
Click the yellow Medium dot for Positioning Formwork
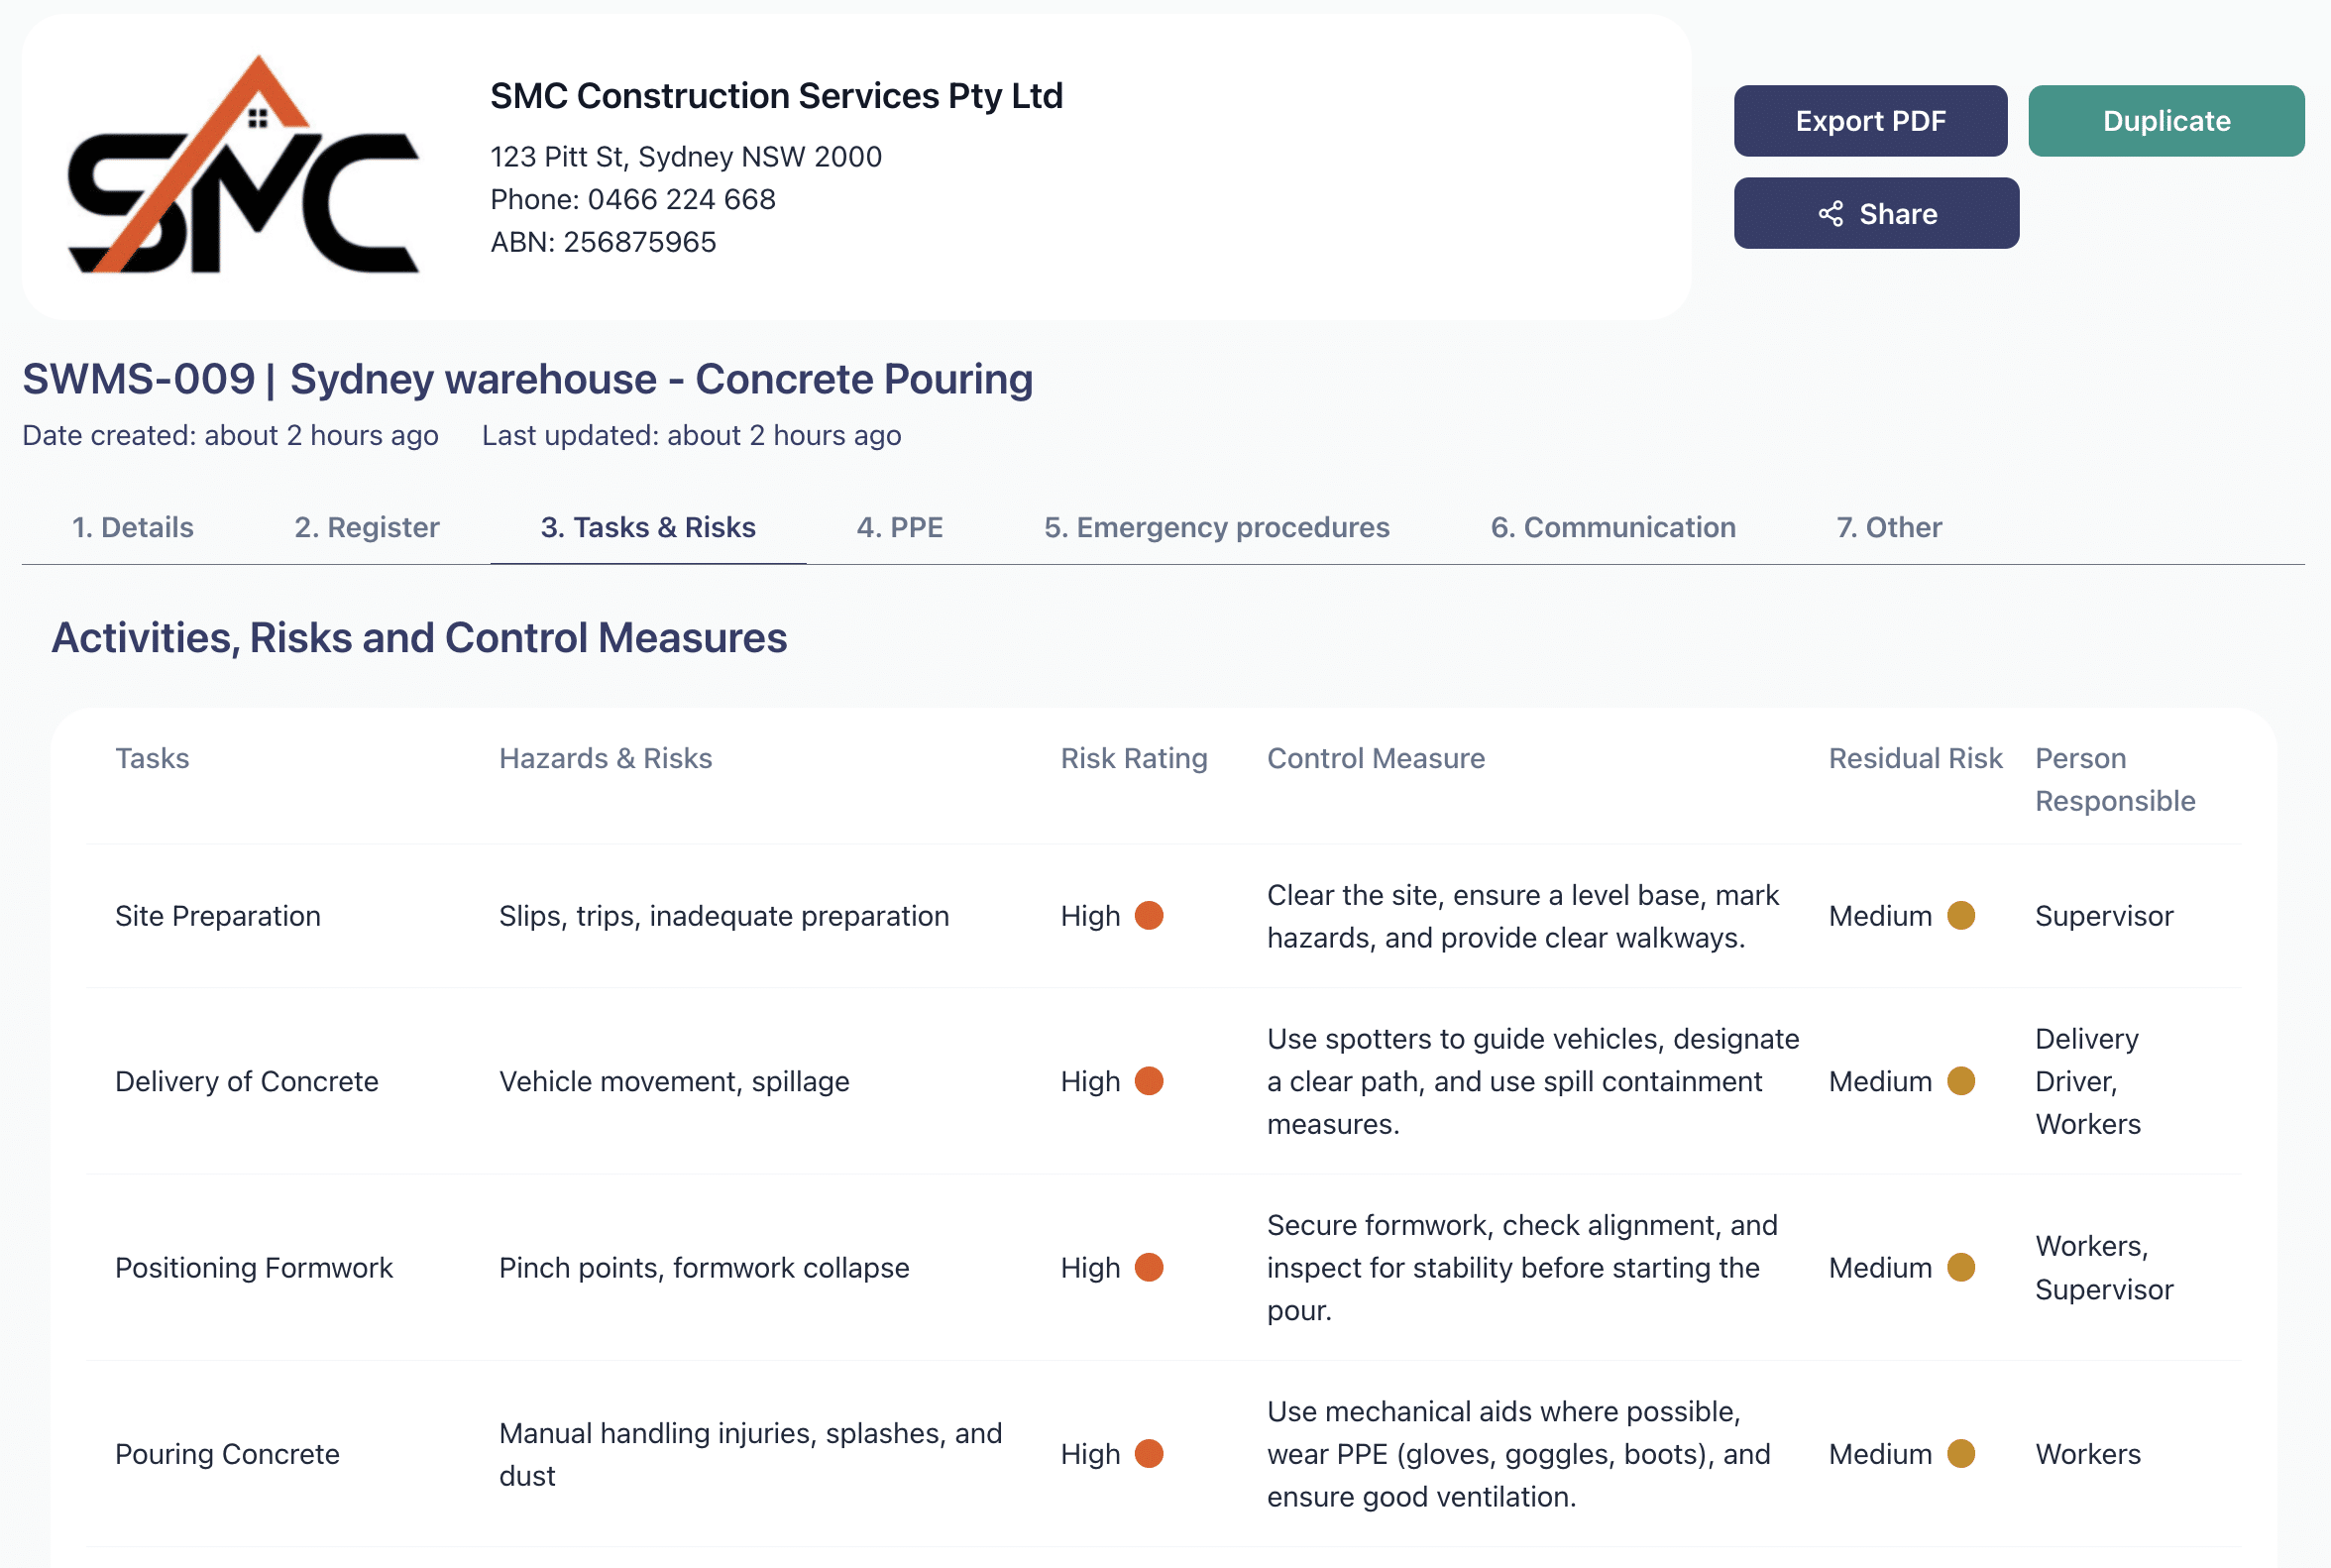click(x=1963, y=1267)
